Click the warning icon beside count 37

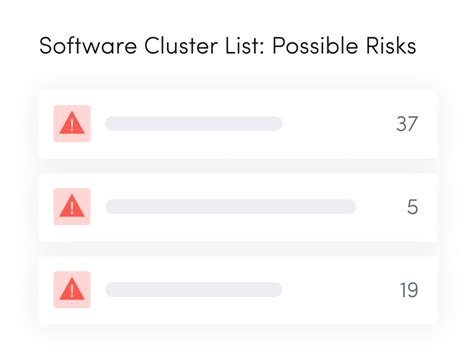[72, 123]
